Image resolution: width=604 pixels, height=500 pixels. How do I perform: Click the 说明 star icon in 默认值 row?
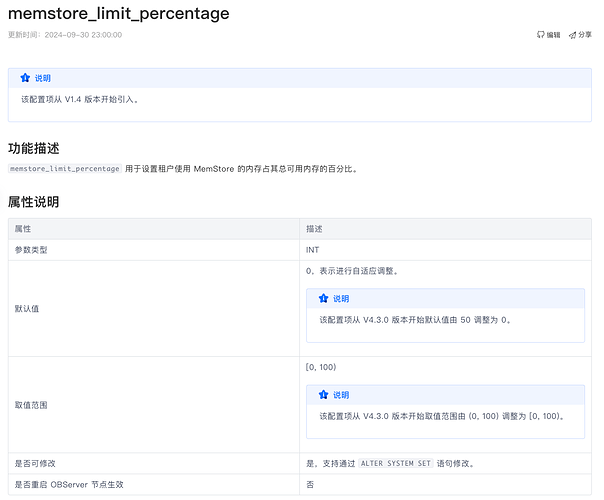tap(324, 298)
